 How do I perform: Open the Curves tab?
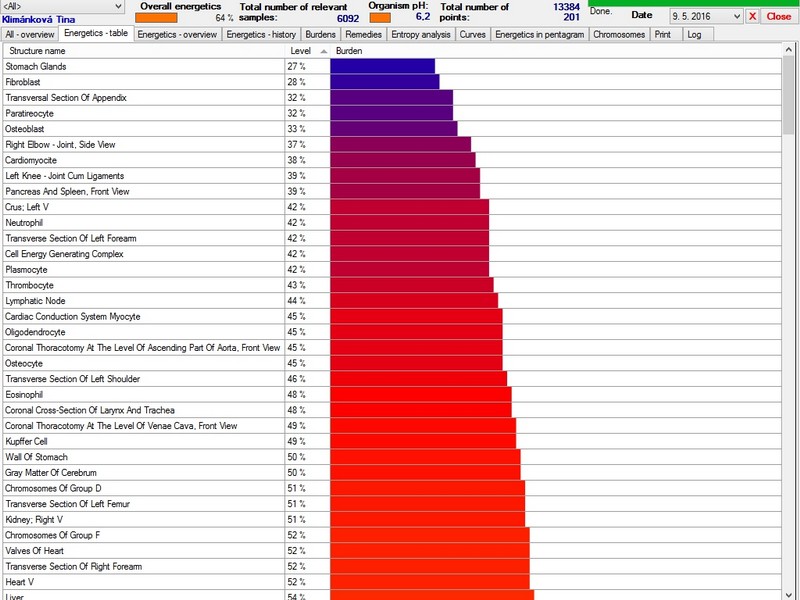[472, 35]
